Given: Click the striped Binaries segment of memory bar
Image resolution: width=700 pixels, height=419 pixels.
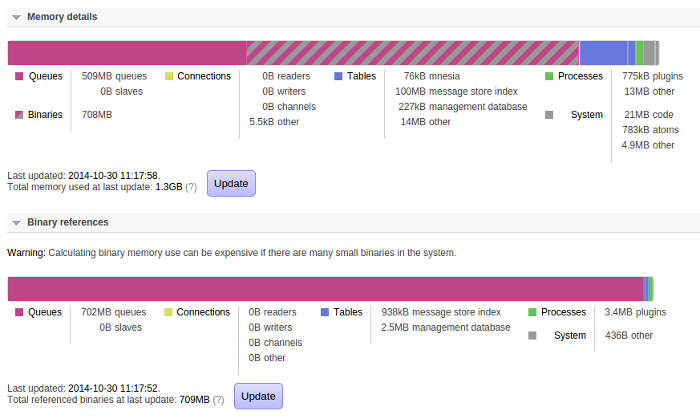Looking at the screenshot, I should [x=412, y=53].
